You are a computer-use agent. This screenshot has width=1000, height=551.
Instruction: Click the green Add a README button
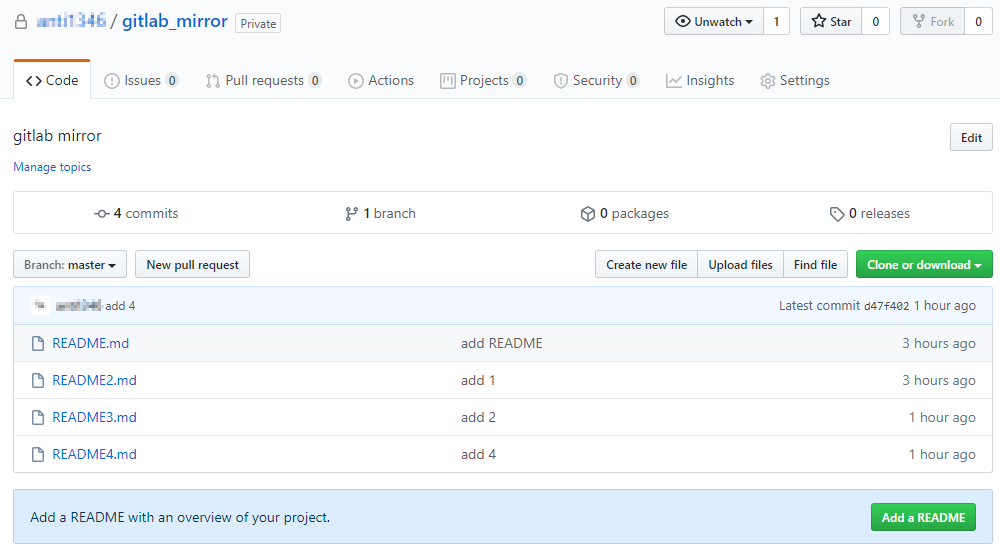coord(923,517)
